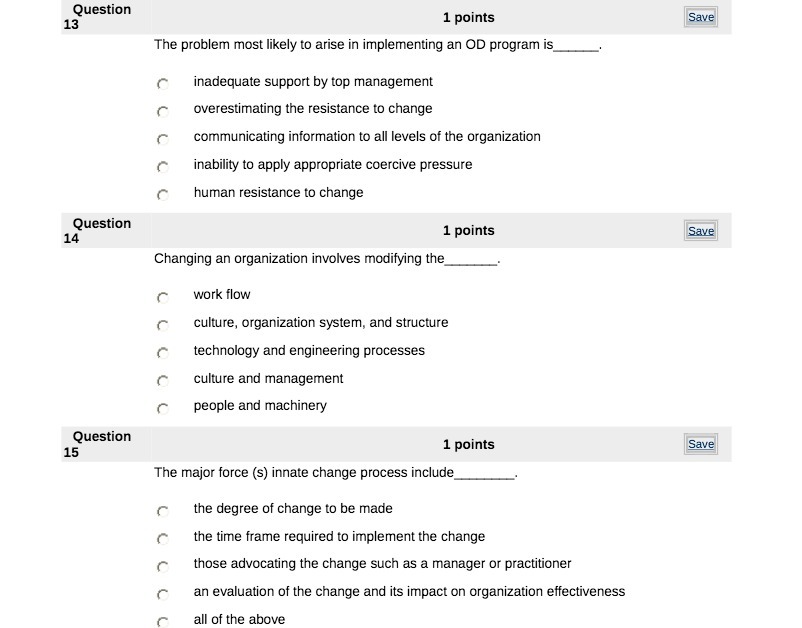802x628 pixels.
Task: Click the Question 13 header label
Action: coord(95,17)
